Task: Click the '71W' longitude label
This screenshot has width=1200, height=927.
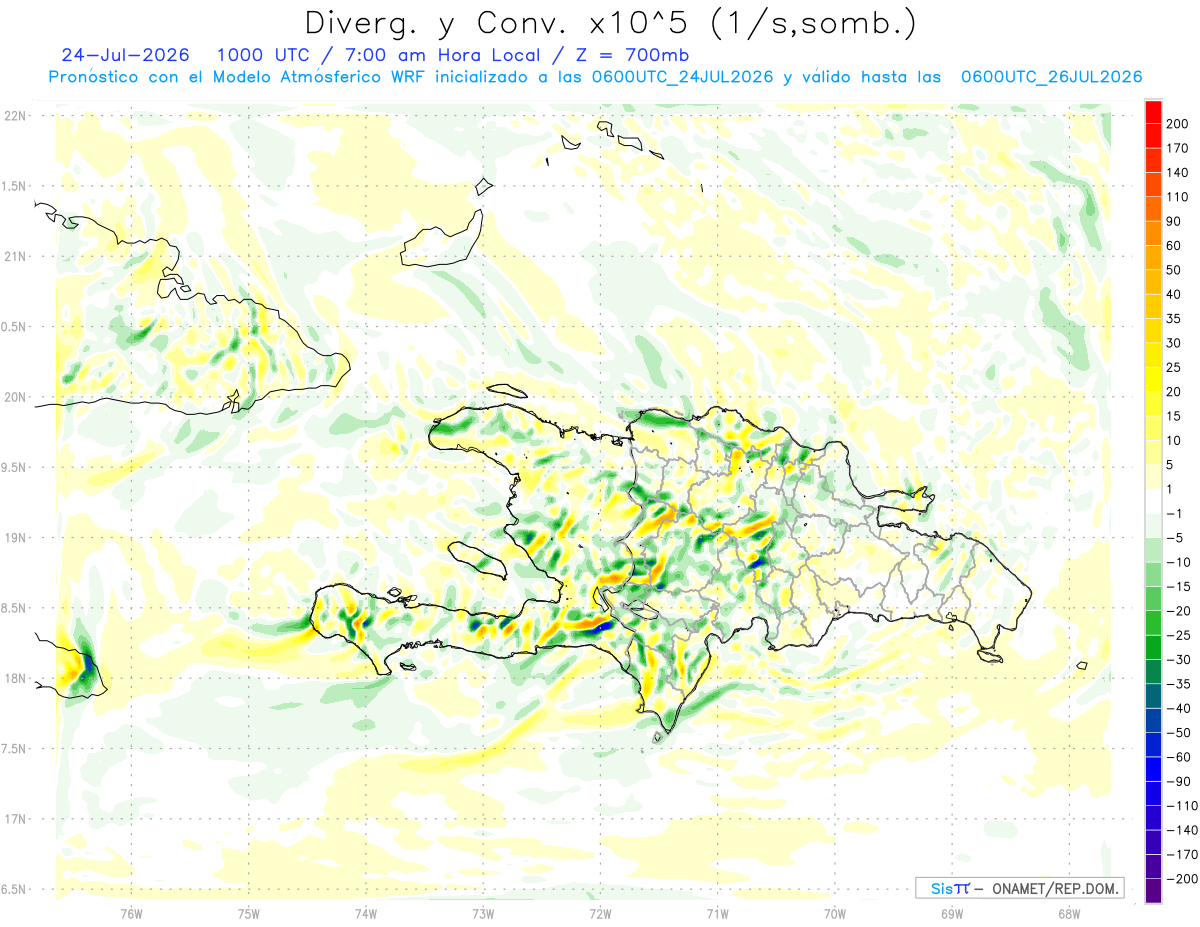Action: (717, 915)
